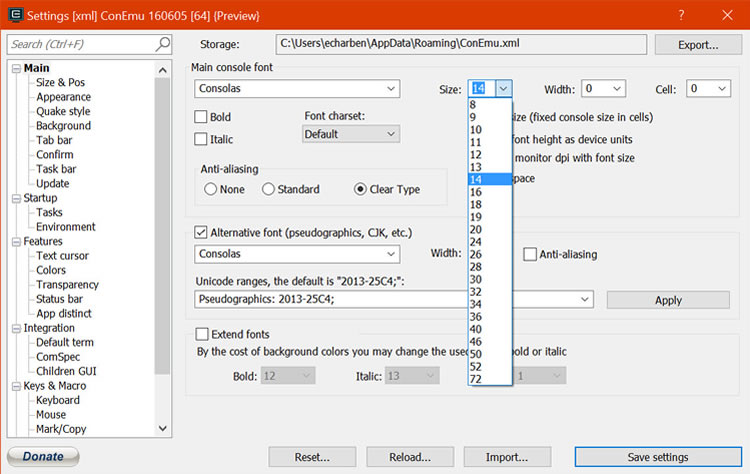Open Environment settings page
This screenshot has width=750, height=474.
tap(66, 227)
